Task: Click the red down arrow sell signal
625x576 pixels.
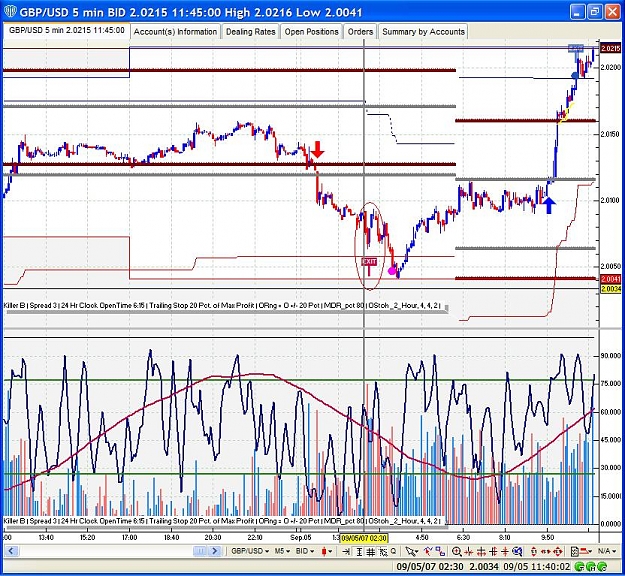Action: 318,149
